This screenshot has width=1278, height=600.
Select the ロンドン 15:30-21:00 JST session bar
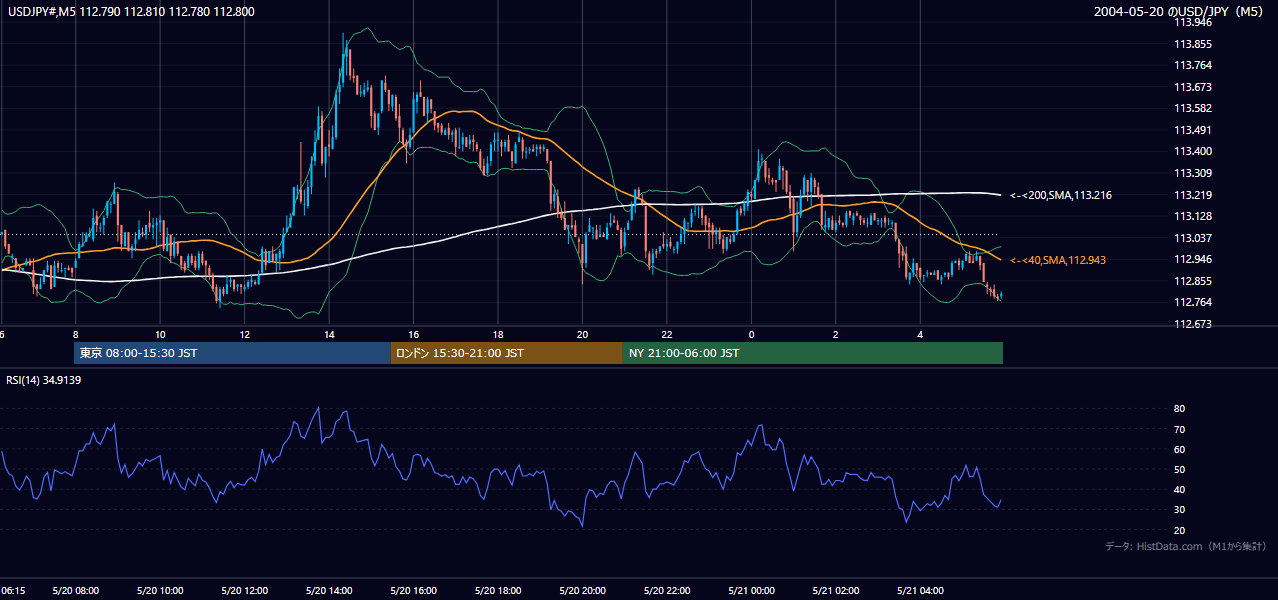click(x=507, y=353)
